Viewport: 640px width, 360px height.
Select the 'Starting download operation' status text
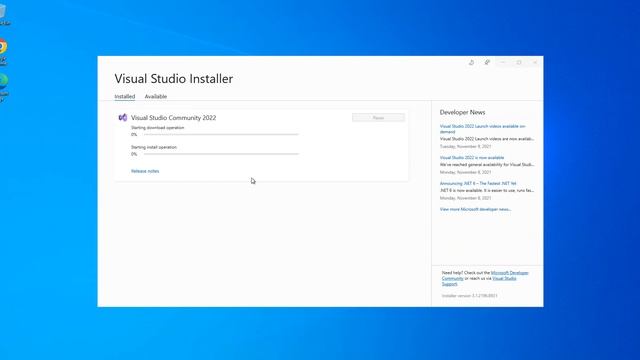[x=158, y=128]
